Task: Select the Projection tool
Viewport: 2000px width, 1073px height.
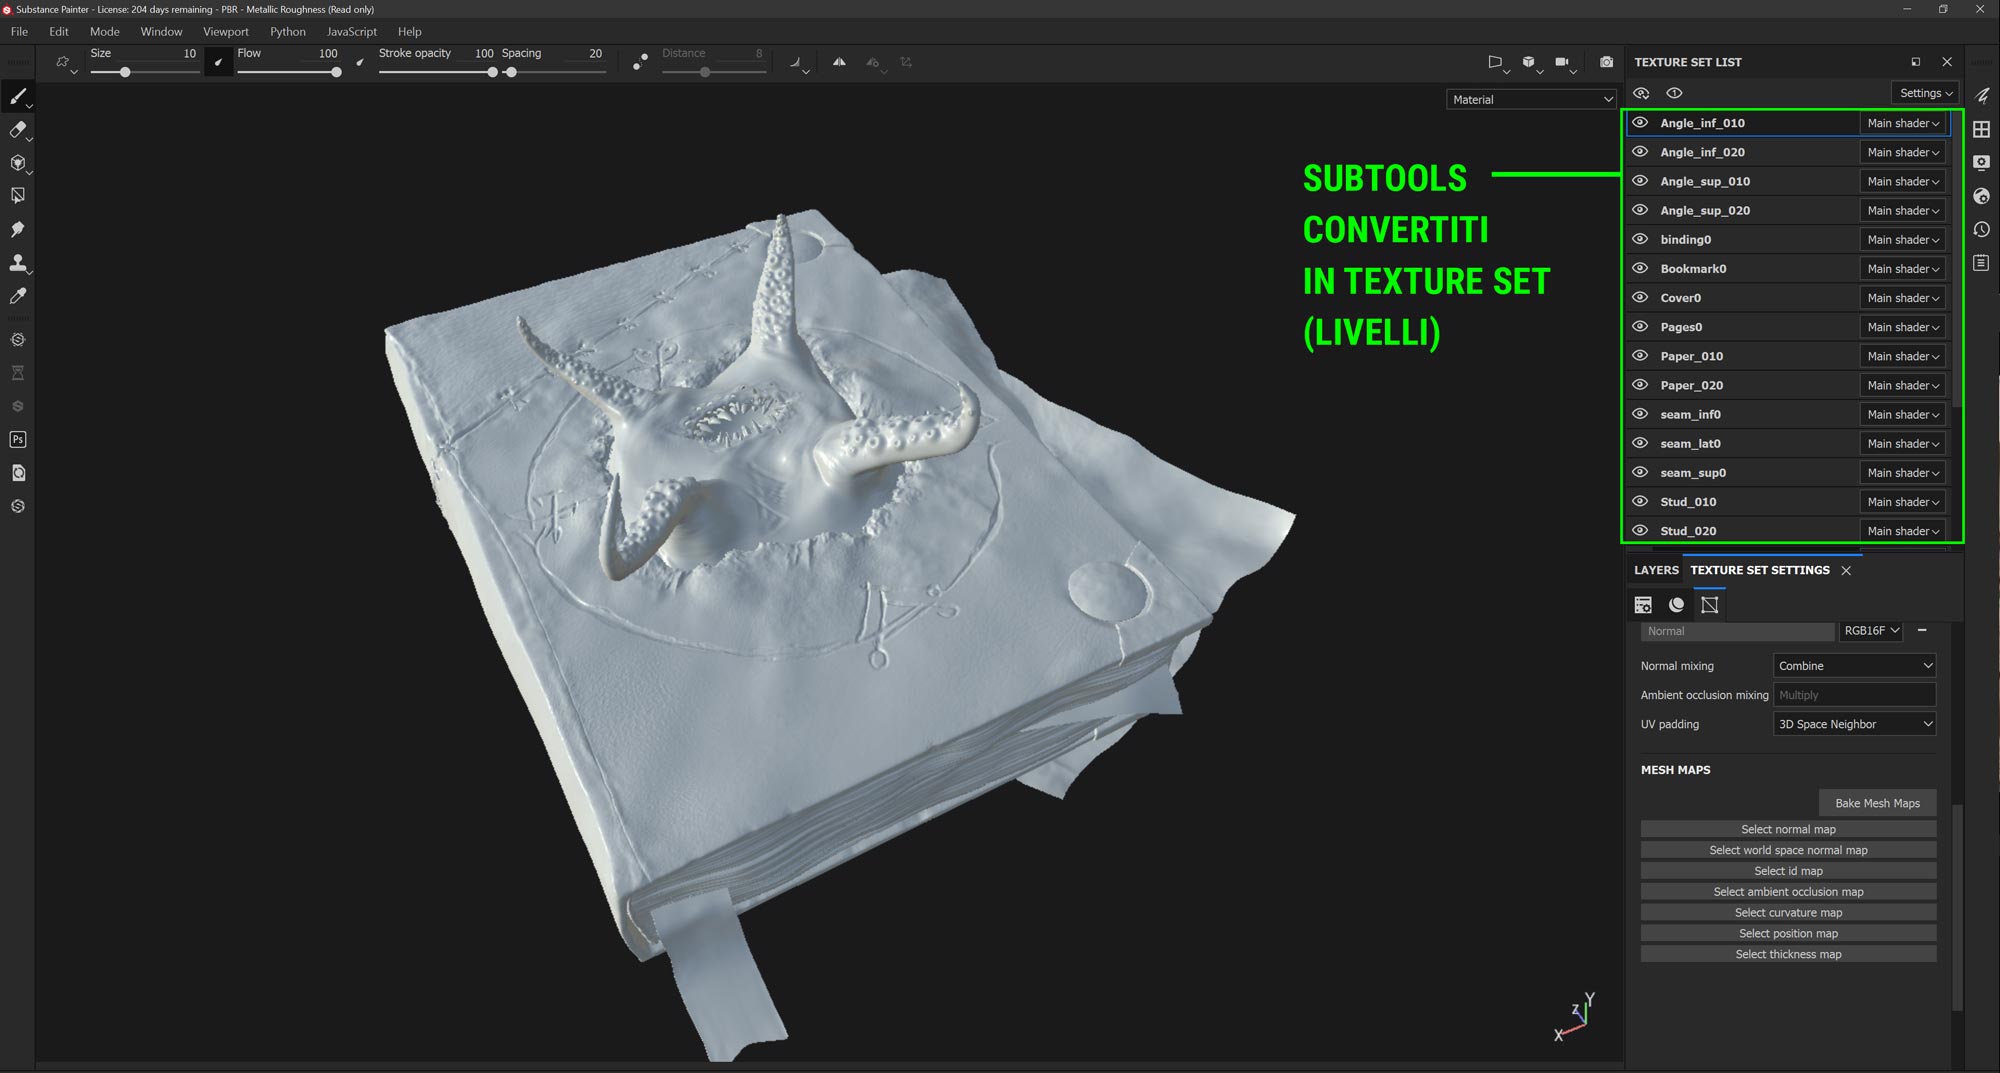Action: pyautogui.click(x=17, y=163)
